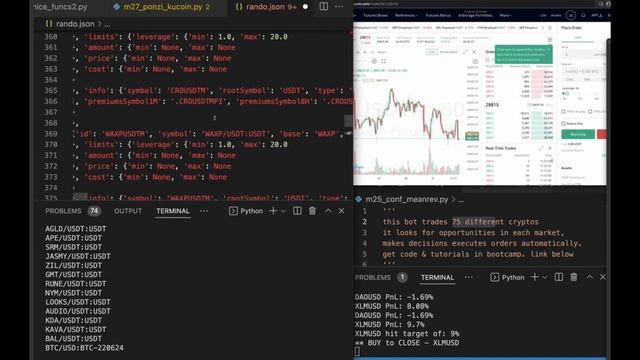The width and height of the screenshot is (640, 360).
Task: Click BTC/USD:BTC-220624 line in left terminal
Action: coord(84,348)
